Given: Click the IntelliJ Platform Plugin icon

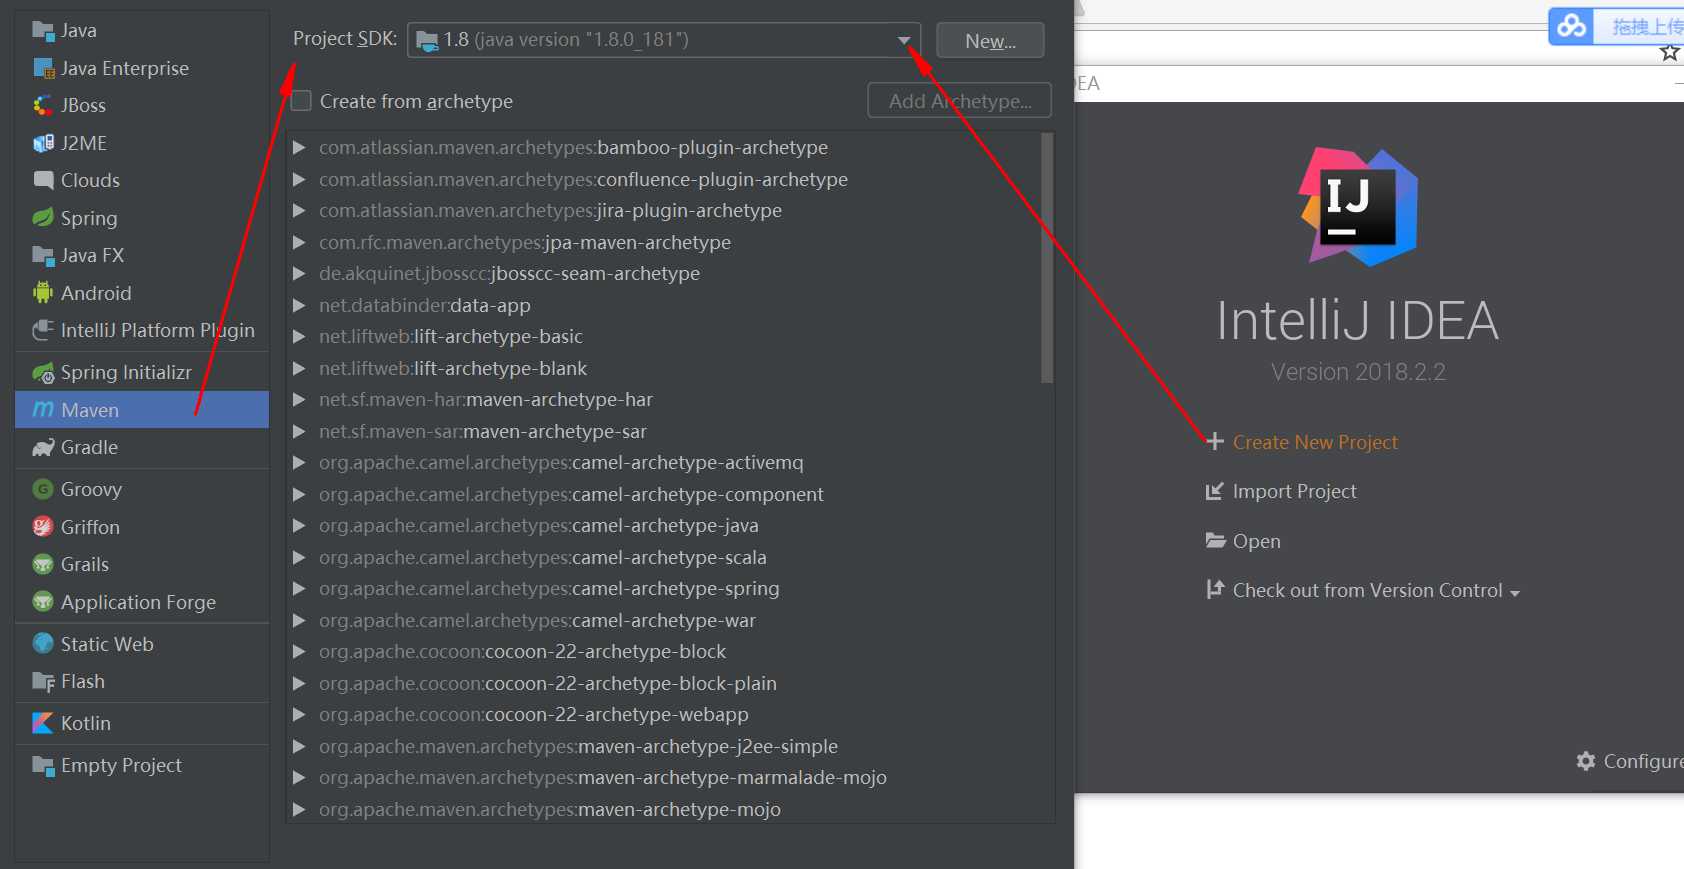Looking at the screenshot, I should 43,330.
